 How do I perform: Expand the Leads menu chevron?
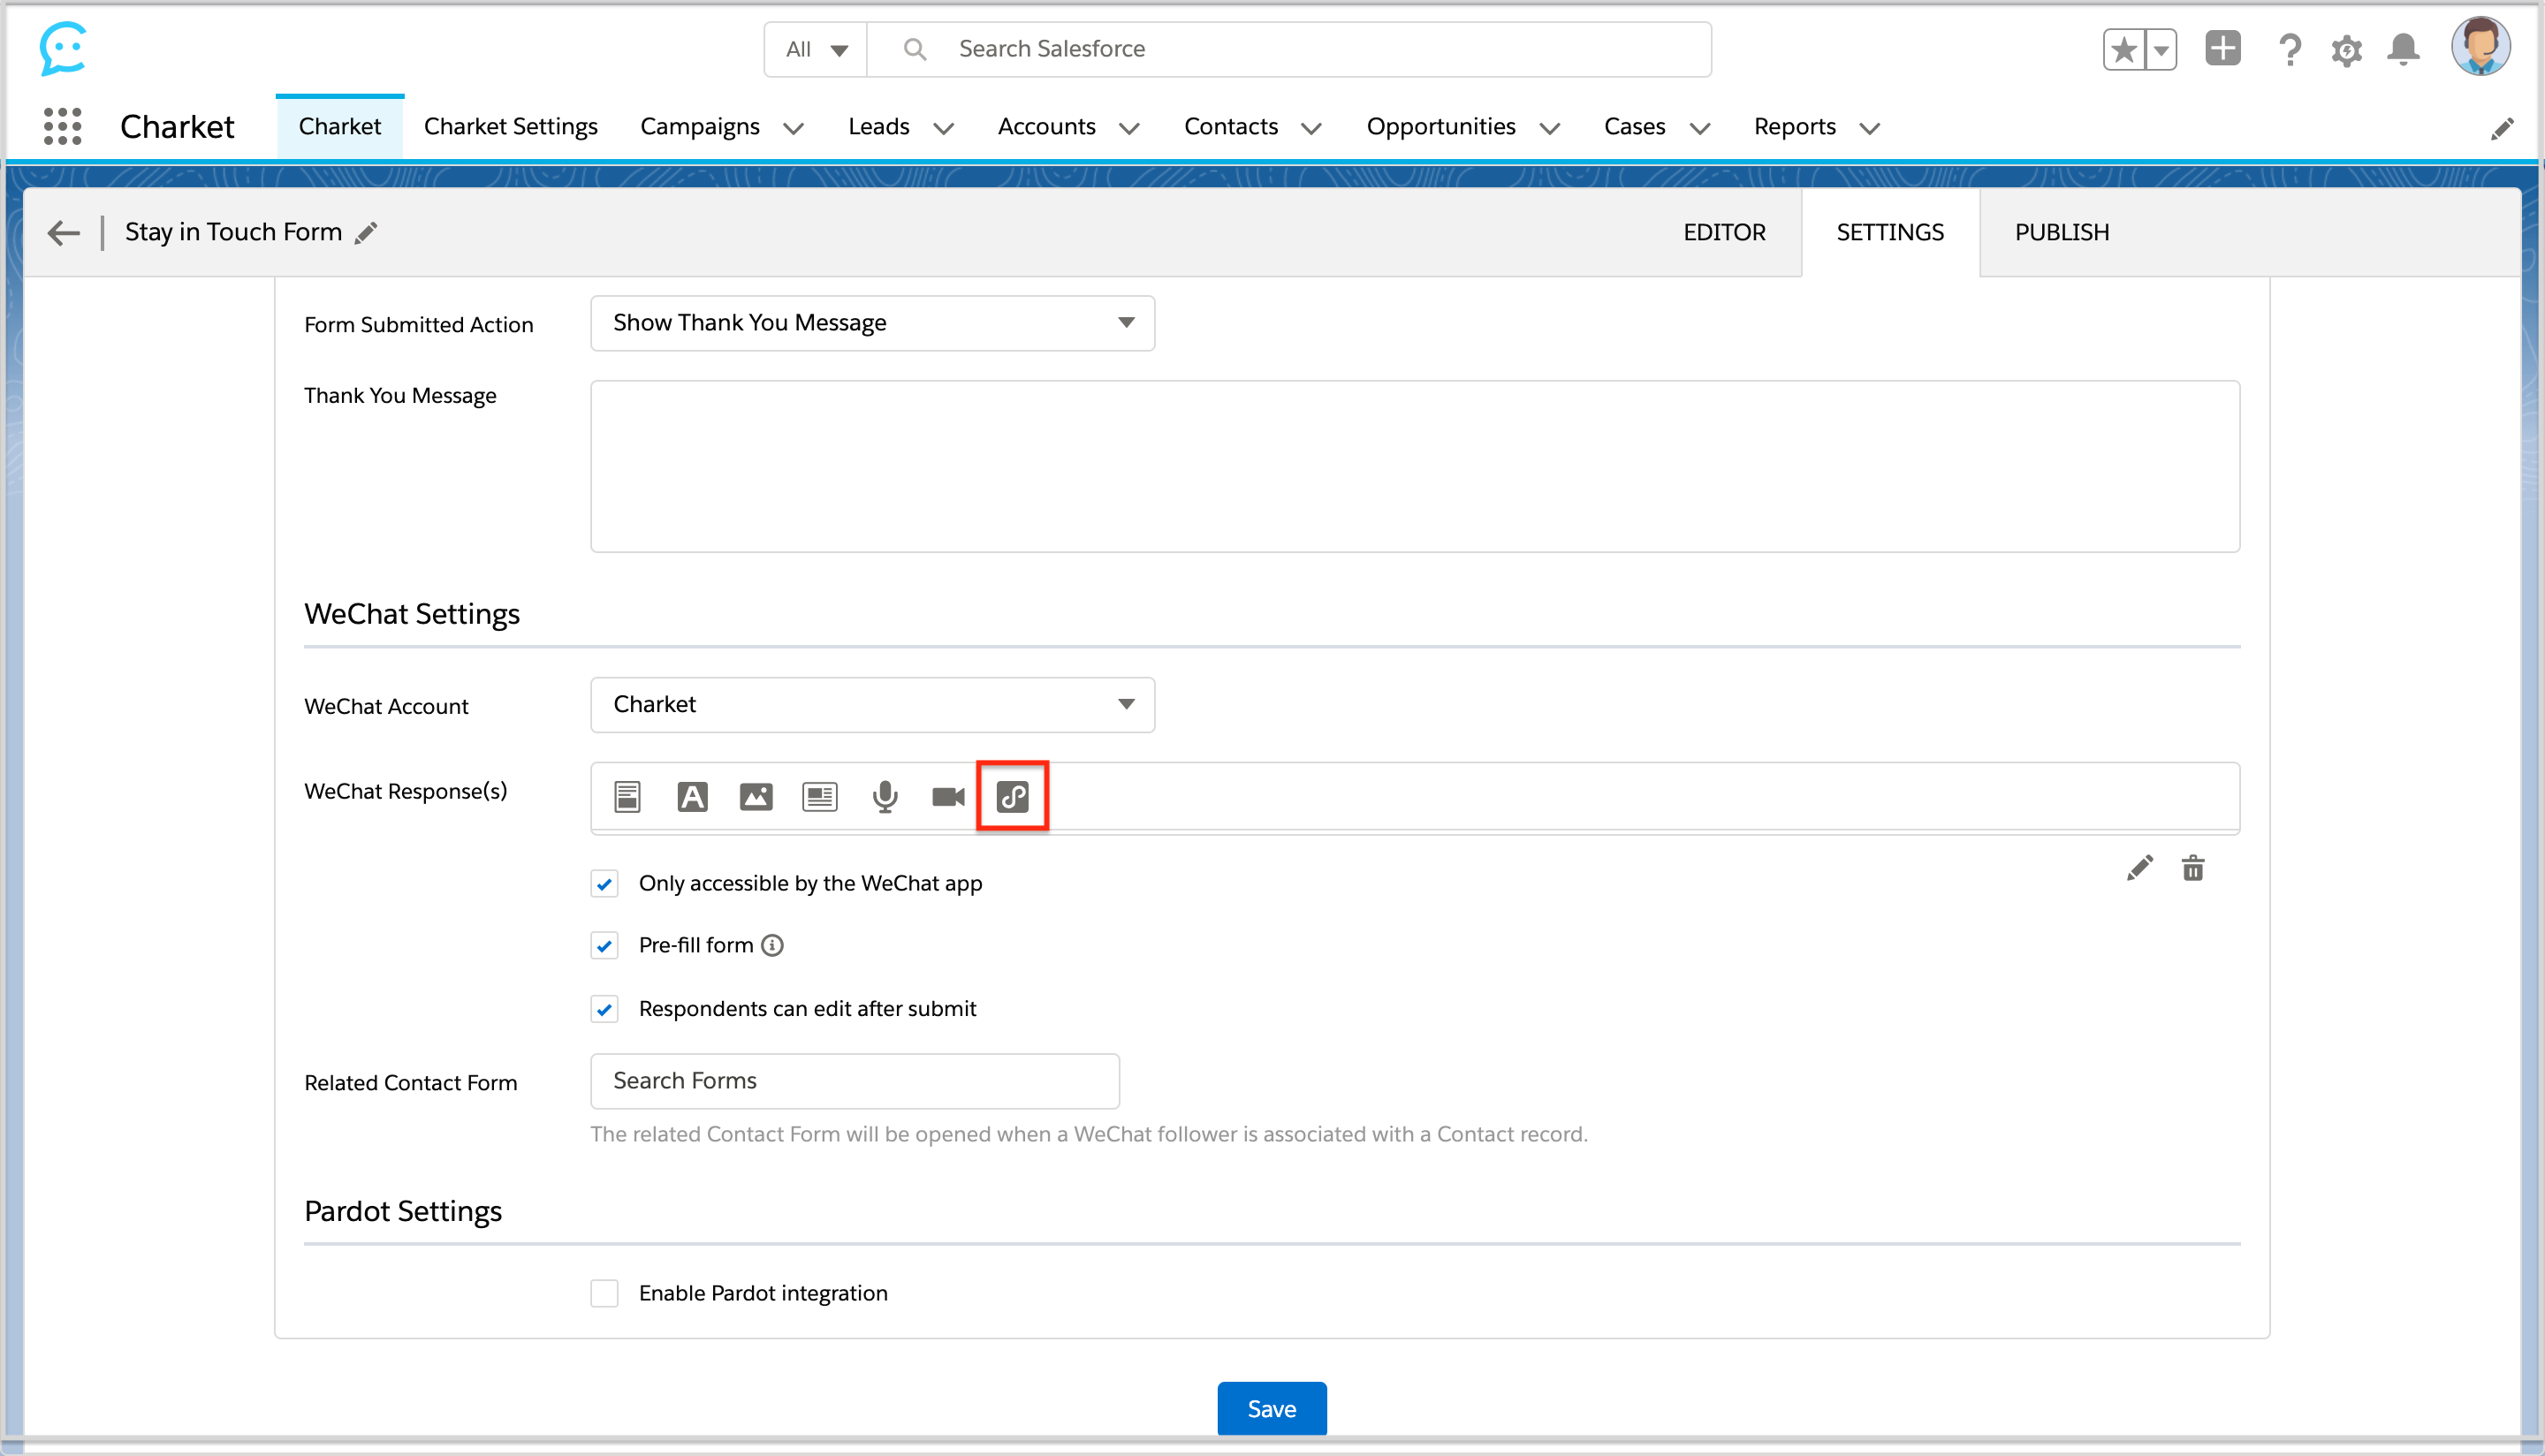click(x=943, y=128)
